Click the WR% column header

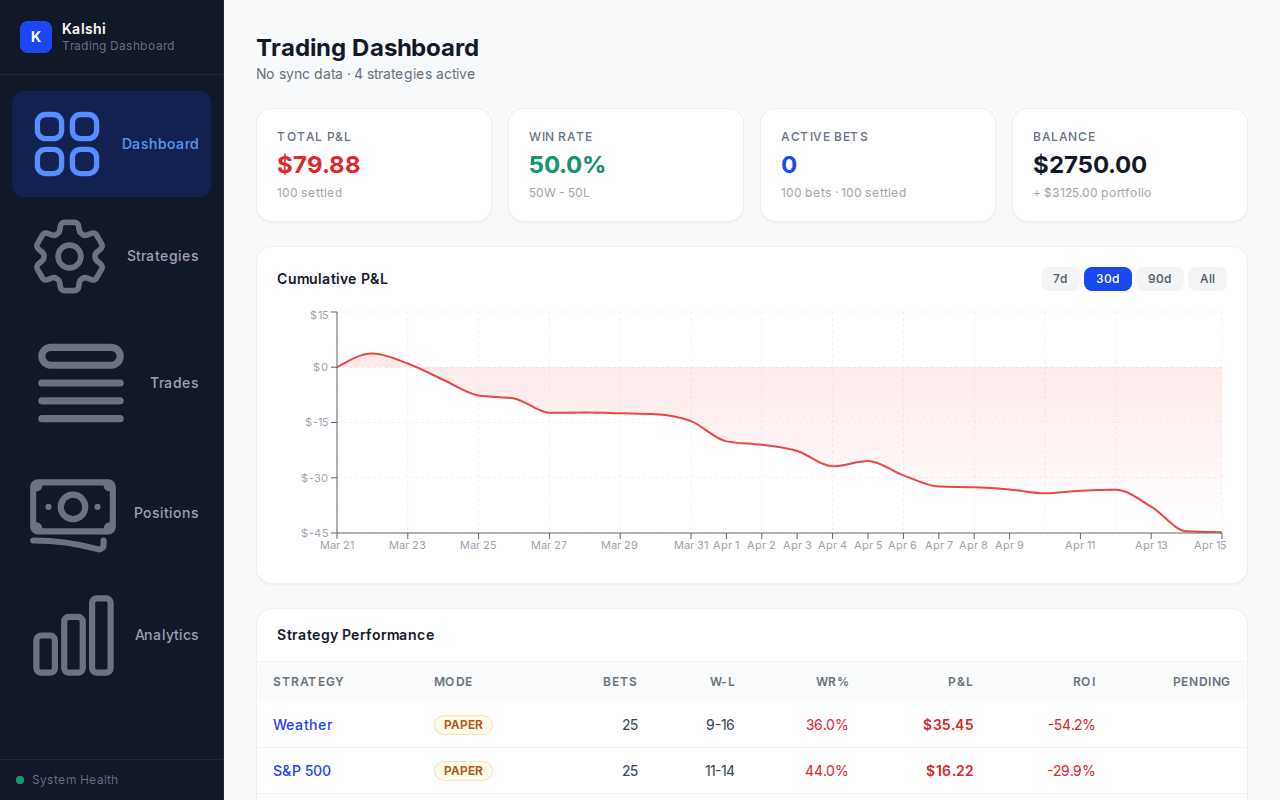coord(832,682)
